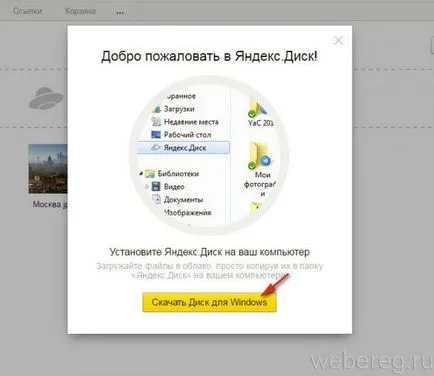Open the three-dots more menu

120,12
